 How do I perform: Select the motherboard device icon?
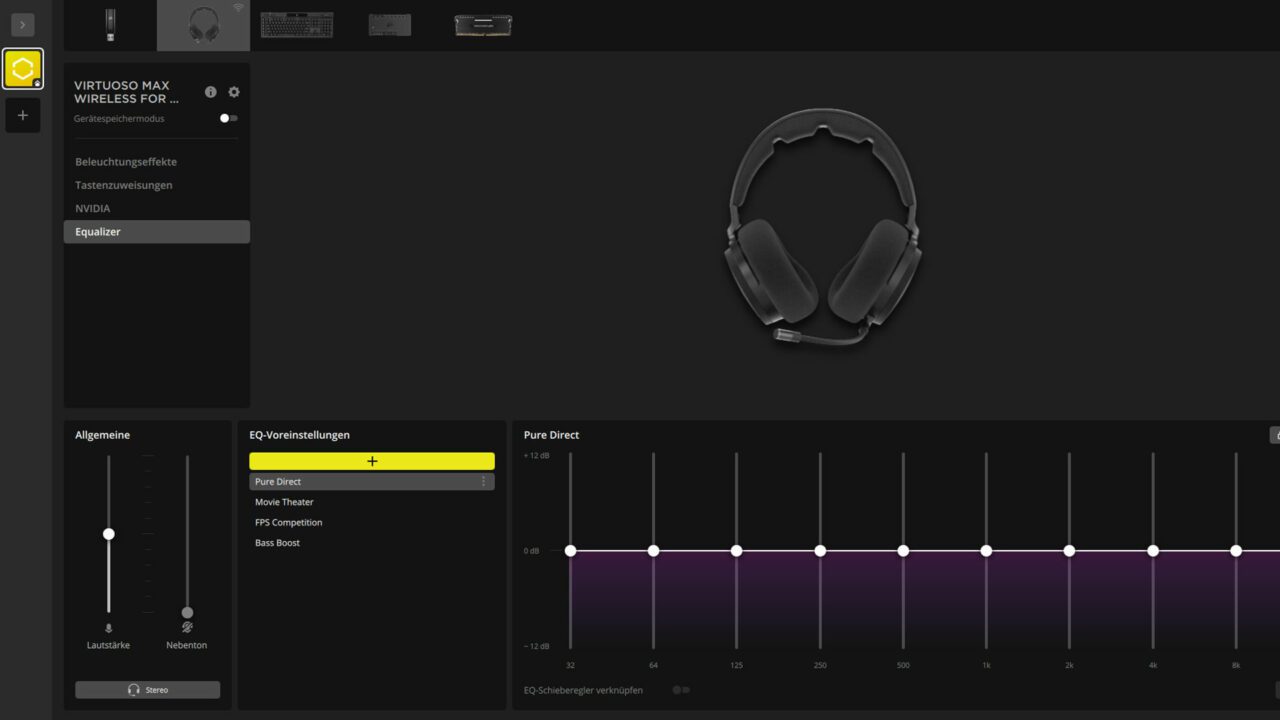389,25
